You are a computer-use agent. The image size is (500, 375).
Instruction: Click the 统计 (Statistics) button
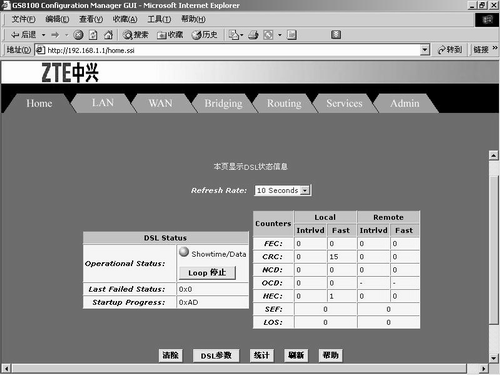(x=262, y=355)
